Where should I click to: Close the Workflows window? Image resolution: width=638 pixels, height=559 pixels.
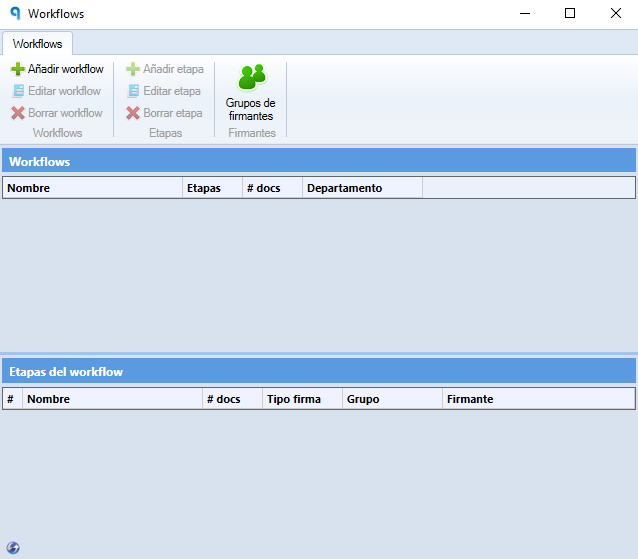[616, 13]
